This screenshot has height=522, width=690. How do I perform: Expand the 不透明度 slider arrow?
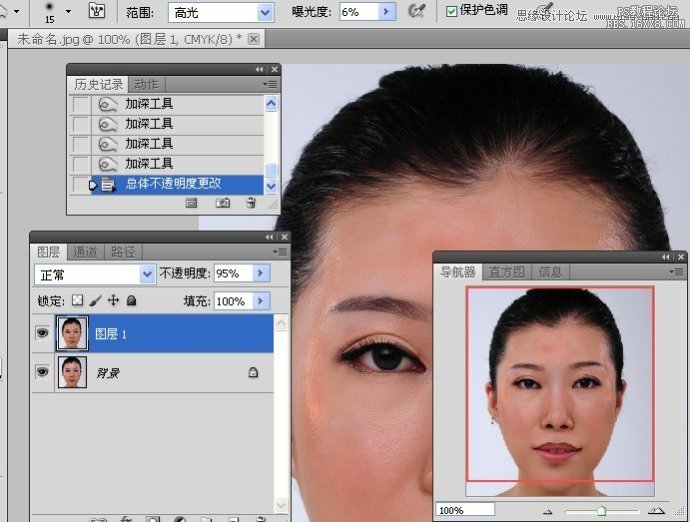click(262, 274)
